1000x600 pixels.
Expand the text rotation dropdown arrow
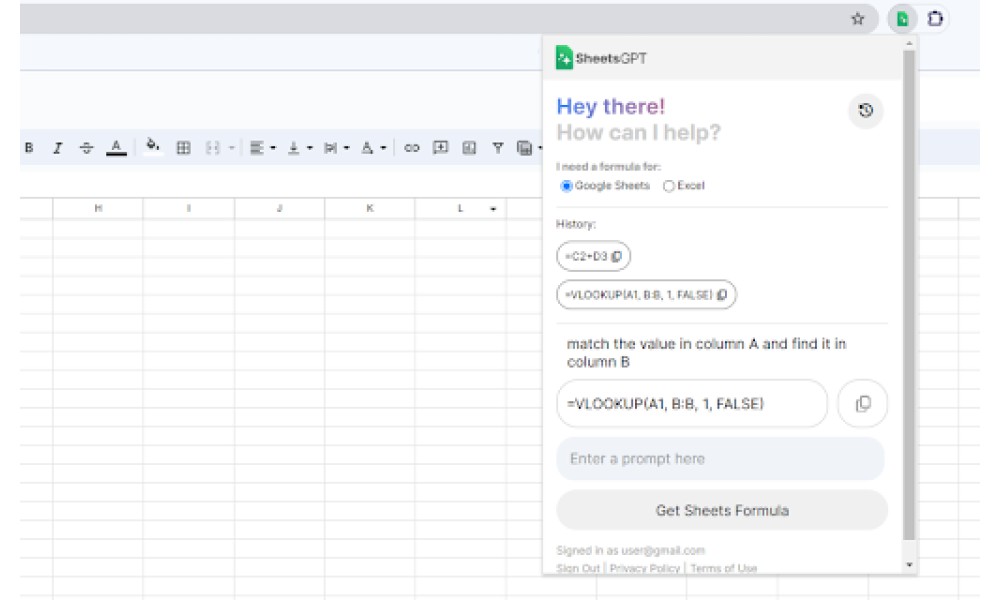tap(383, 148)
